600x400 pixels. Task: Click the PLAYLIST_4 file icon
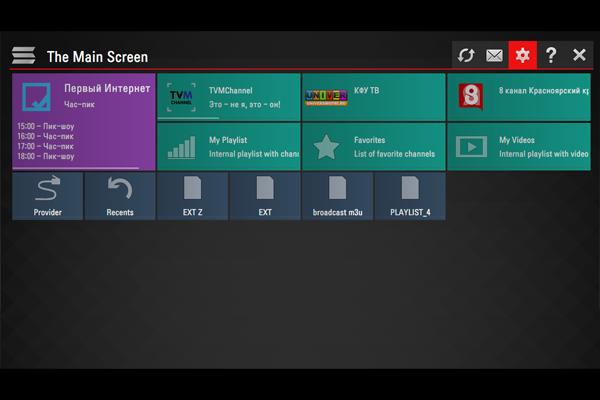[410, 188]
